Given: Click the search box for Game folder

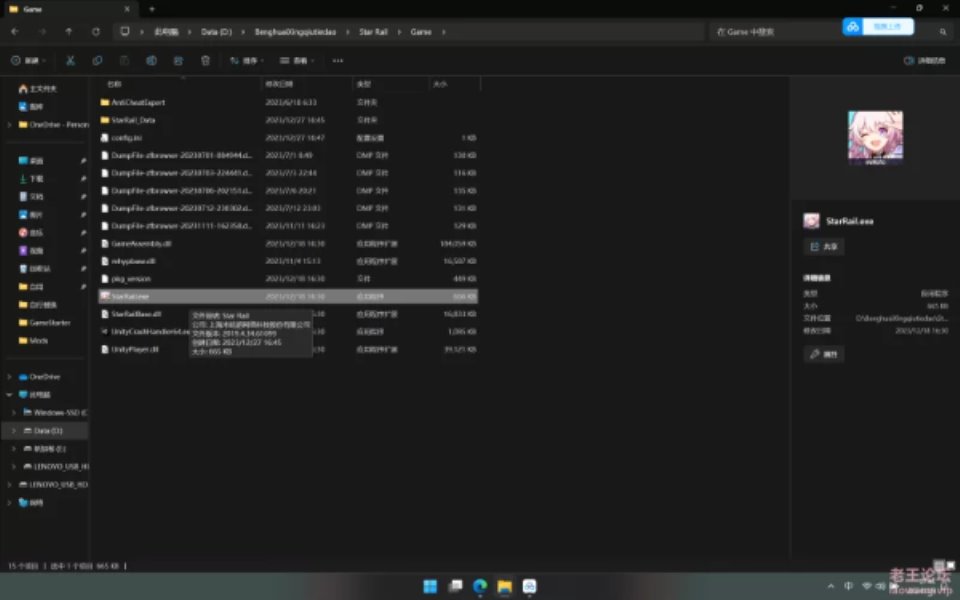Looking at the screenshot, I should click(x=776, y=32).
